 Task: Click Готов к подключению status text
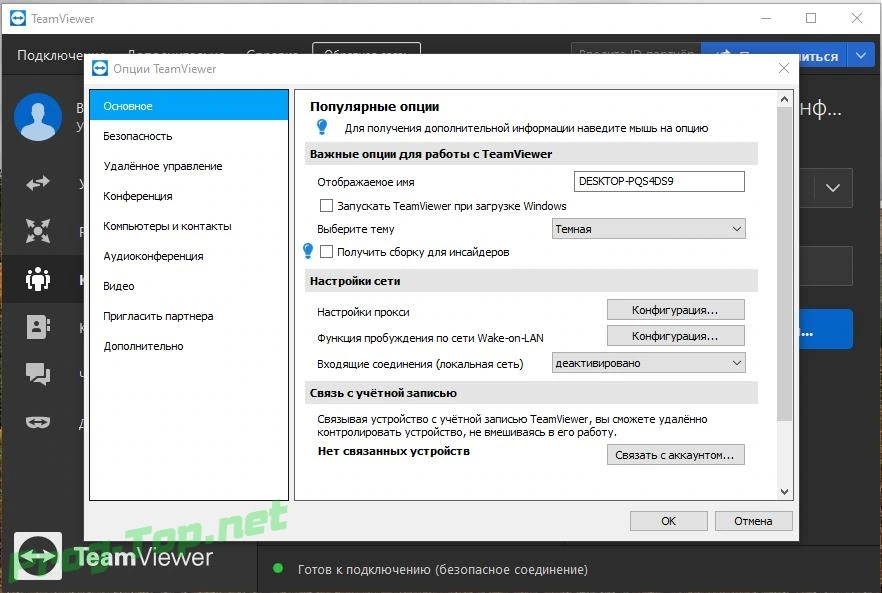(x=443, y=569)
